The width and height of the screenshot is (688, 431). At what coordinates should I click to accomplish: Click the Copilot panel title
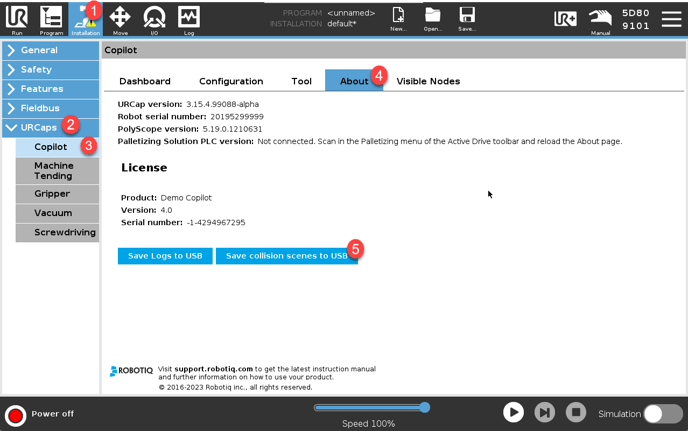pos(121,50)
